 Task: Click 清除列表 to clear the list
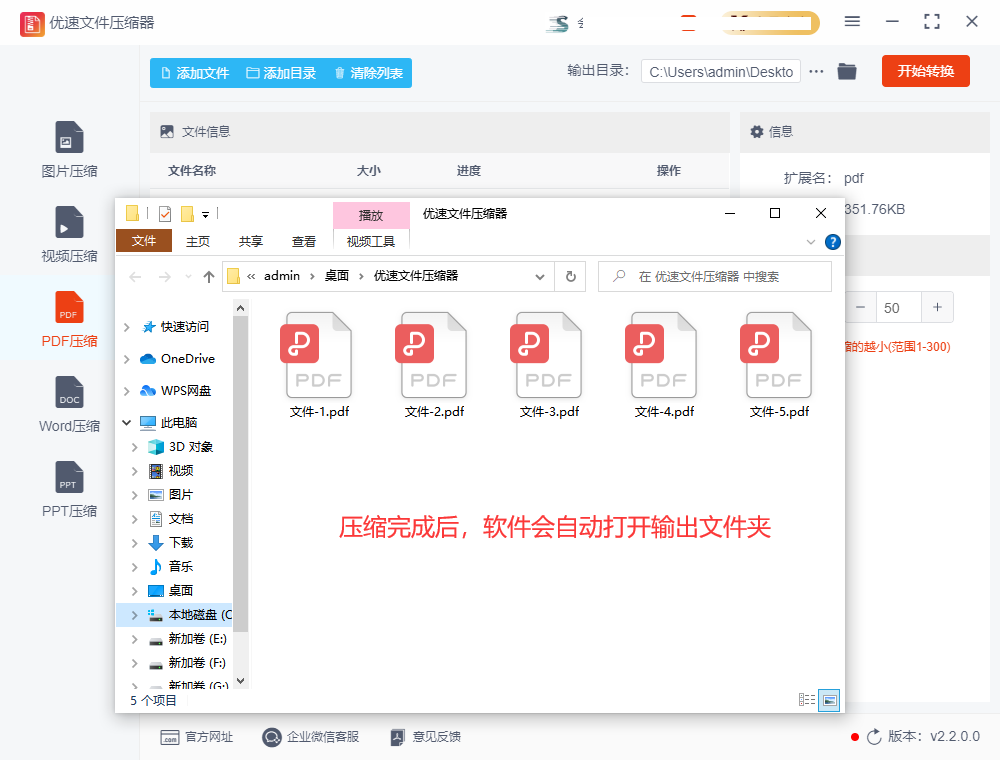(369, 73)
